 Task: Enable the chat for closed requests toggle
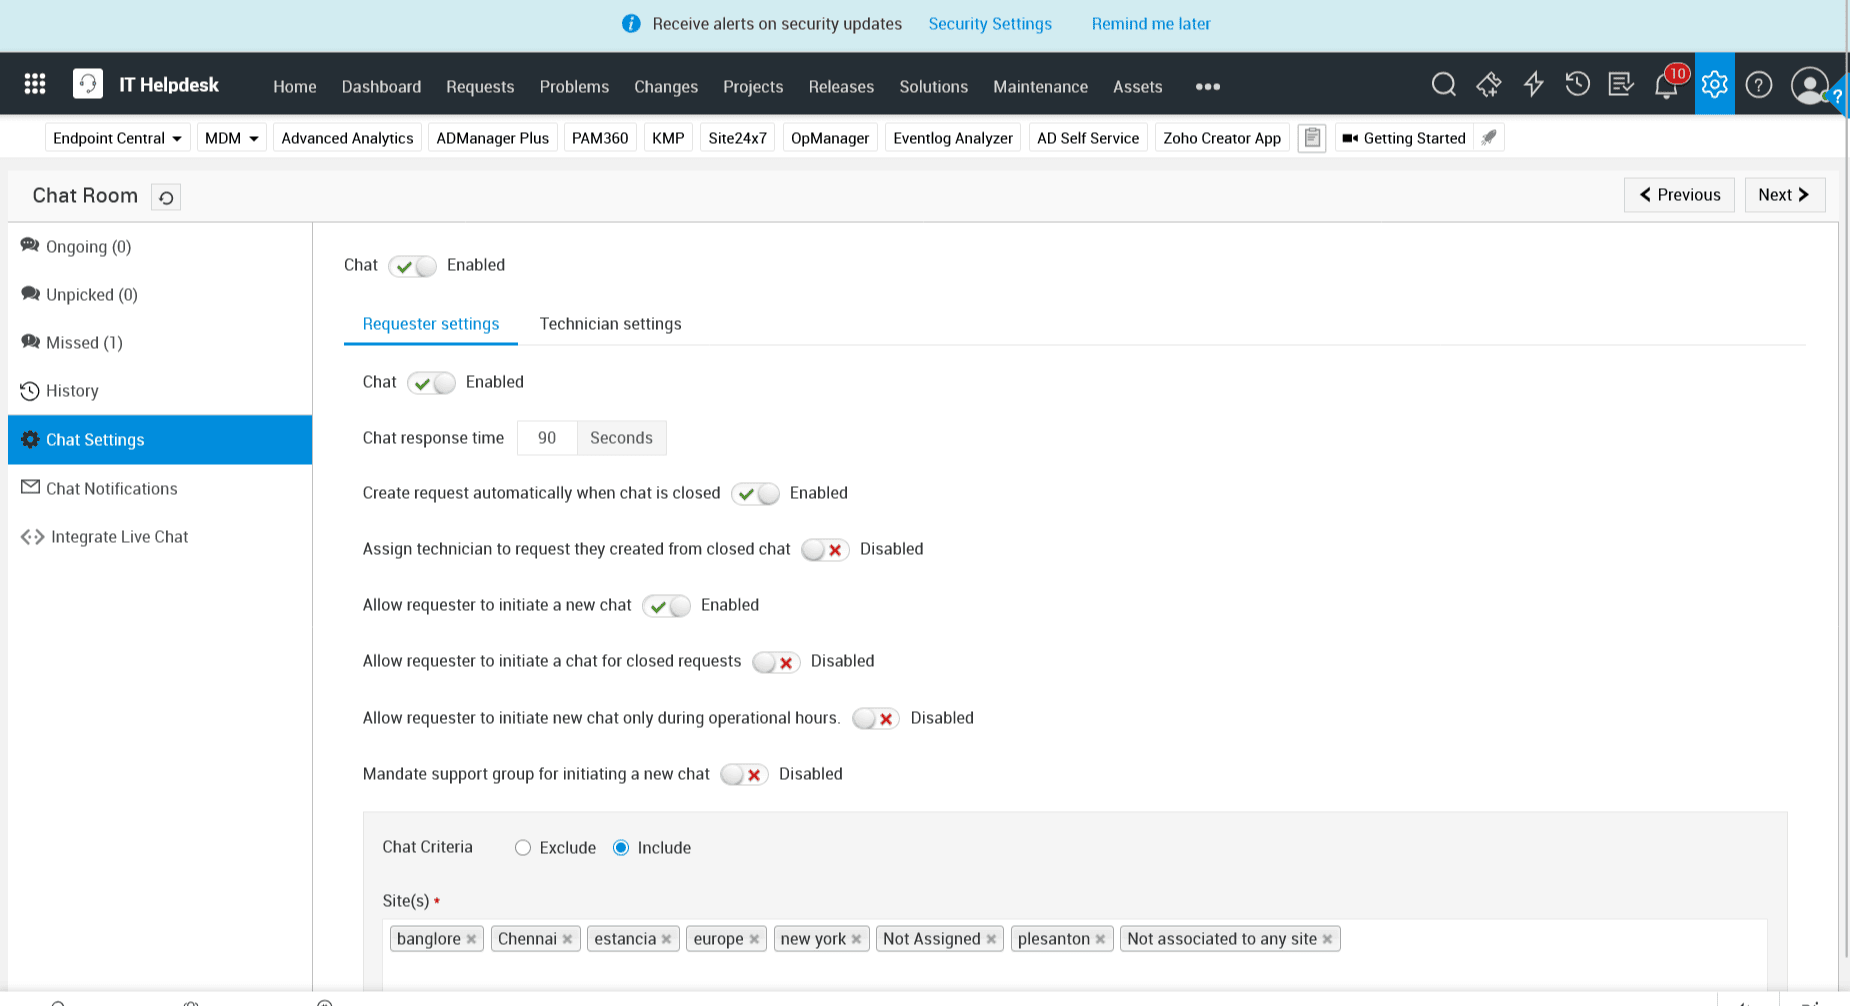point(776,661)
